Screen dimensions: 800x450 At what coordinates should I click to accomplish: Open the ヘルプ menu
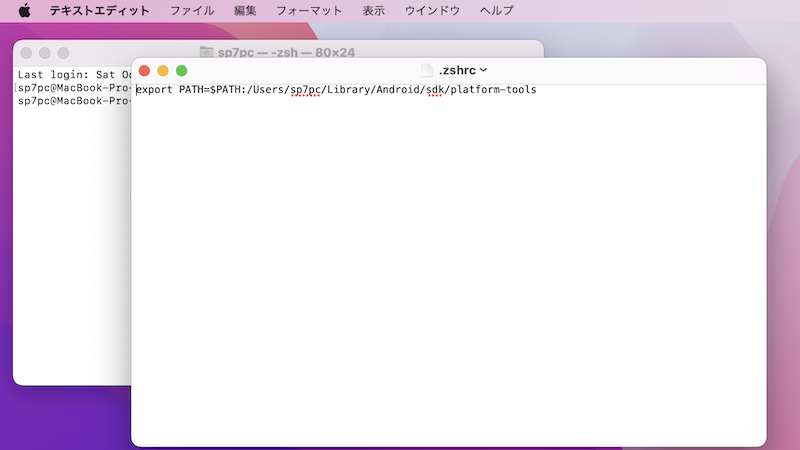coord(497,11)
